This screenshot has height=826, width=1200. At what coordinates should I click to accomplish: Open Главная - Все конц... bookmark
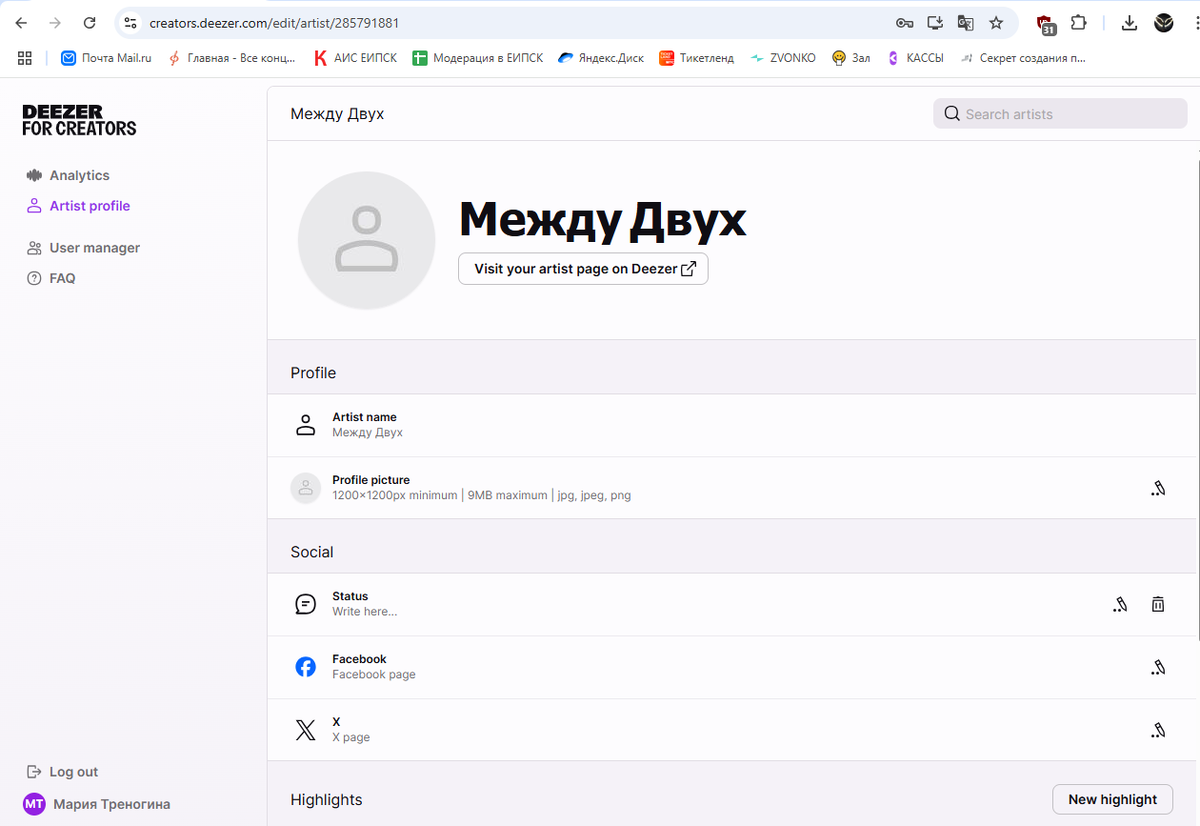(232, 58)
